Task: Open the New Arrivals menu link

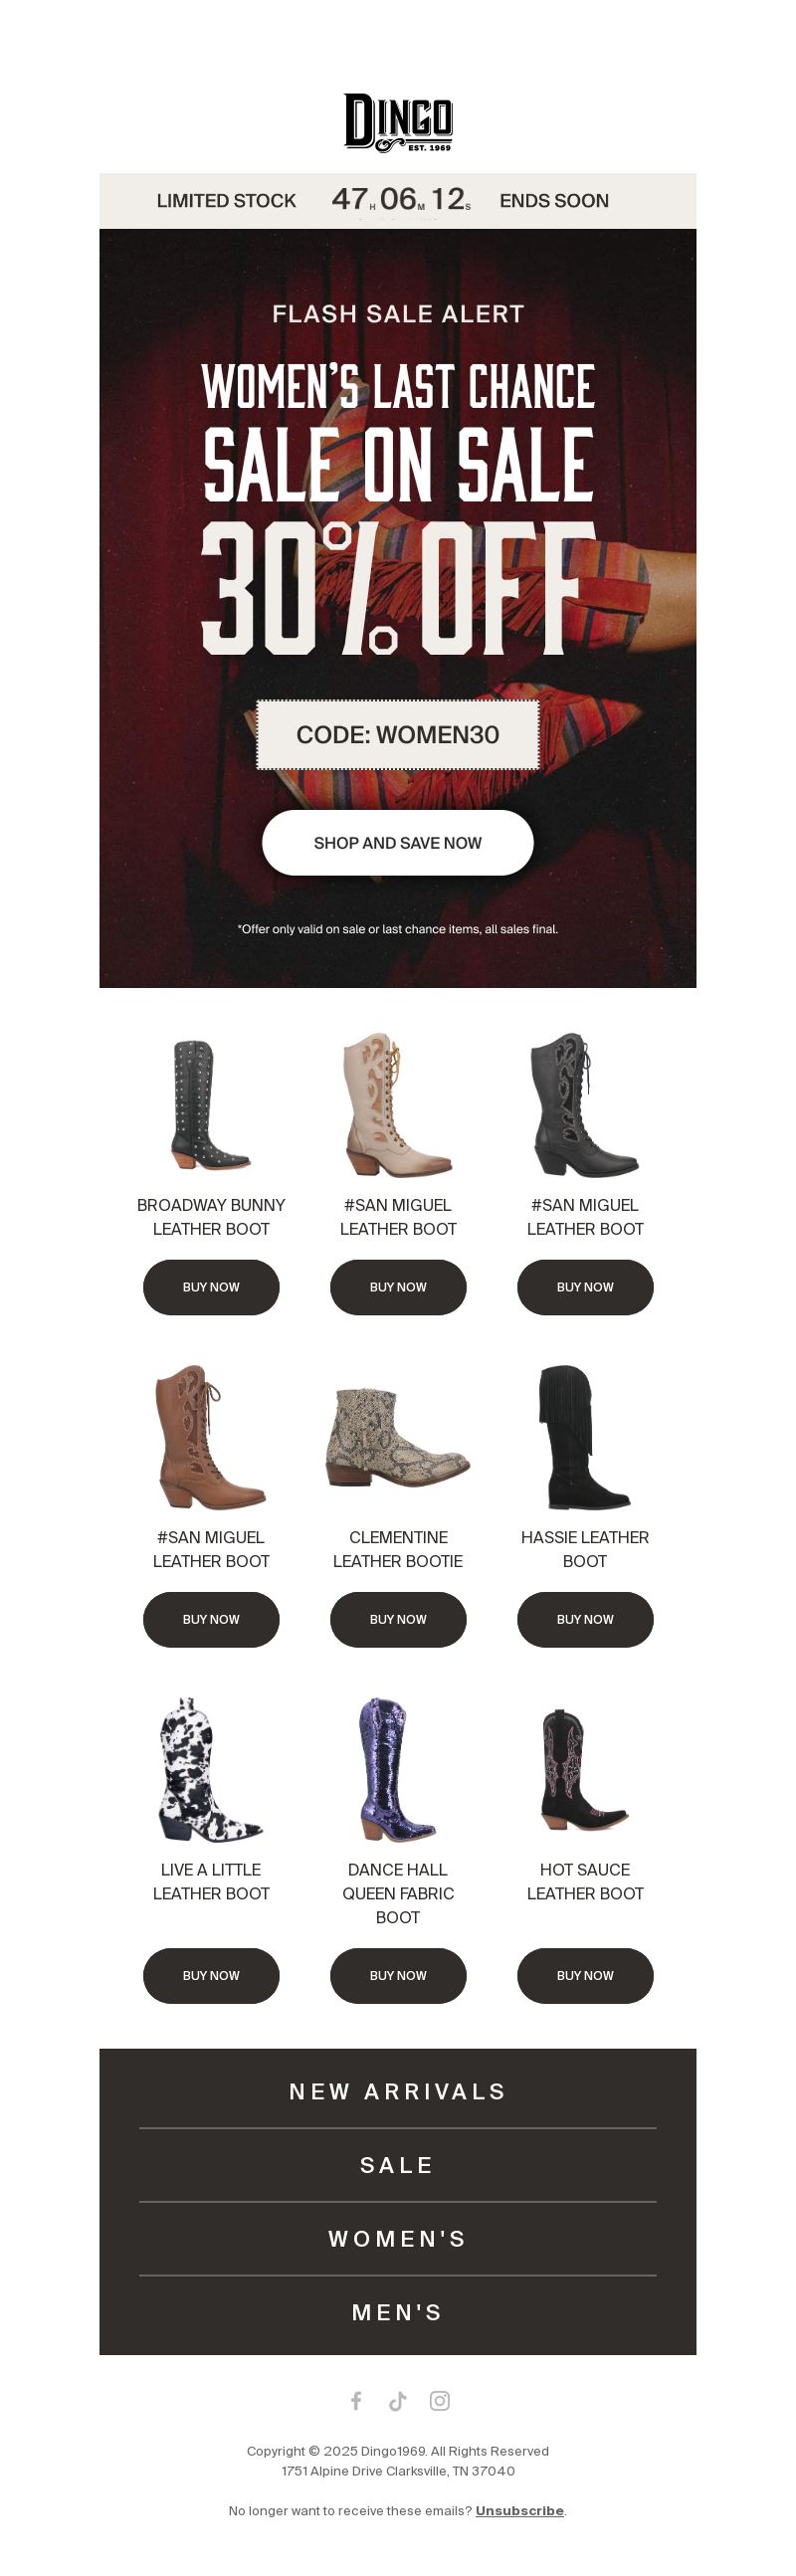Action: tap(398, 2091)
